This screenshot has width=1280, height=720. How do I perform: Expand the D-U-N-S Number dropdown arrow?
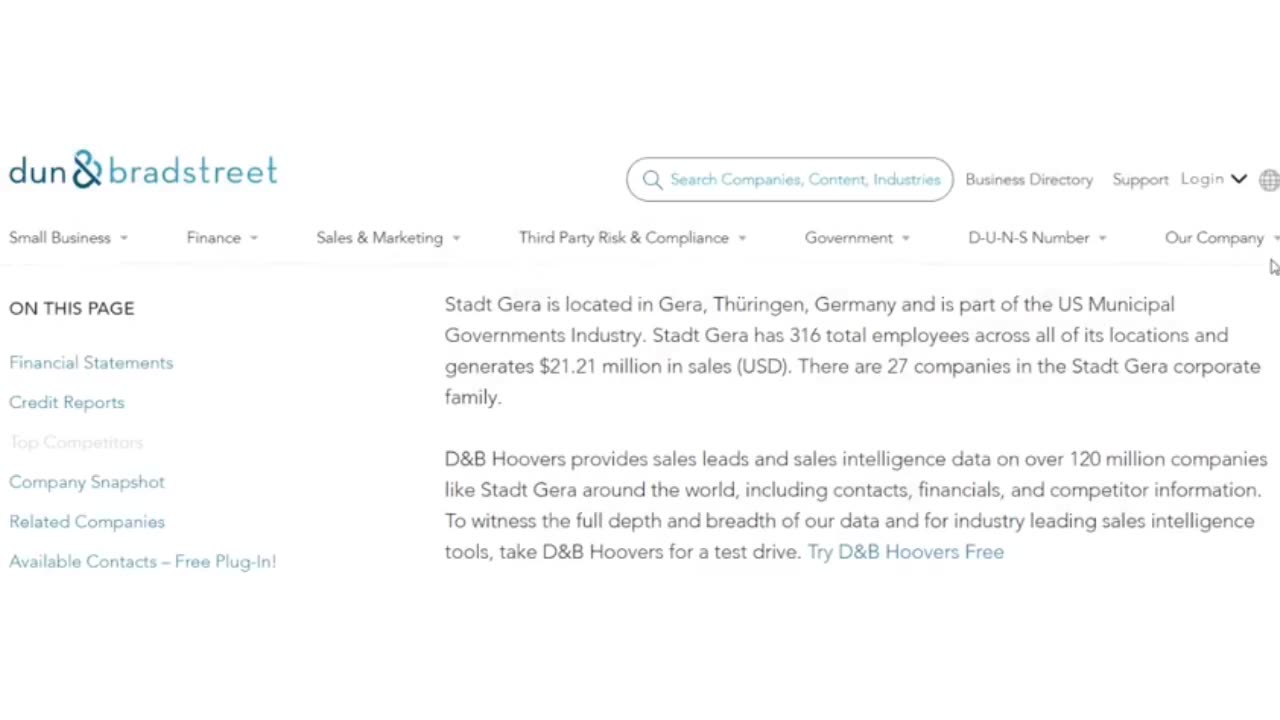tap(1102, 238)
